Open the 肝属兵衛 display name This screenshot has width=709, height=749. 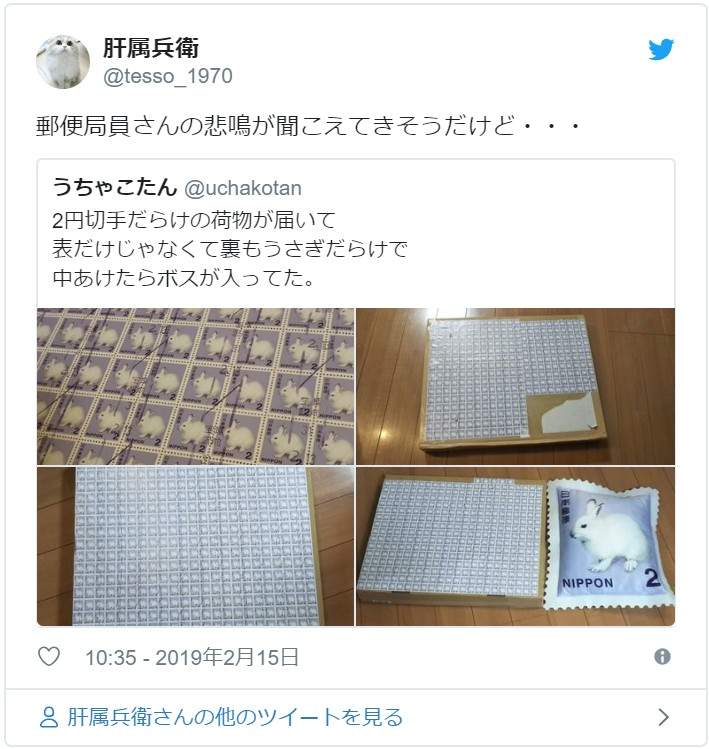pyautogui.click(x=151, y=48)
